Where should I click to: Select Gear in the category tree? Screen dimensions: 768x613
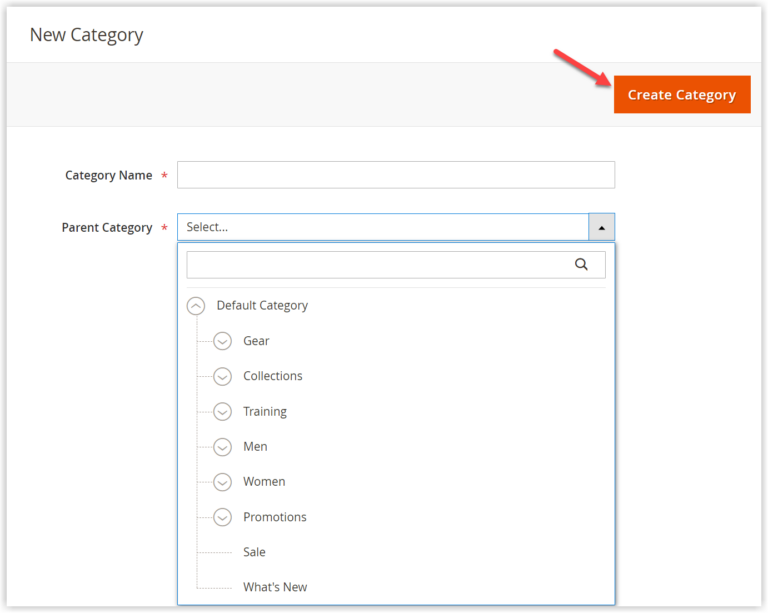pos(256,341)
